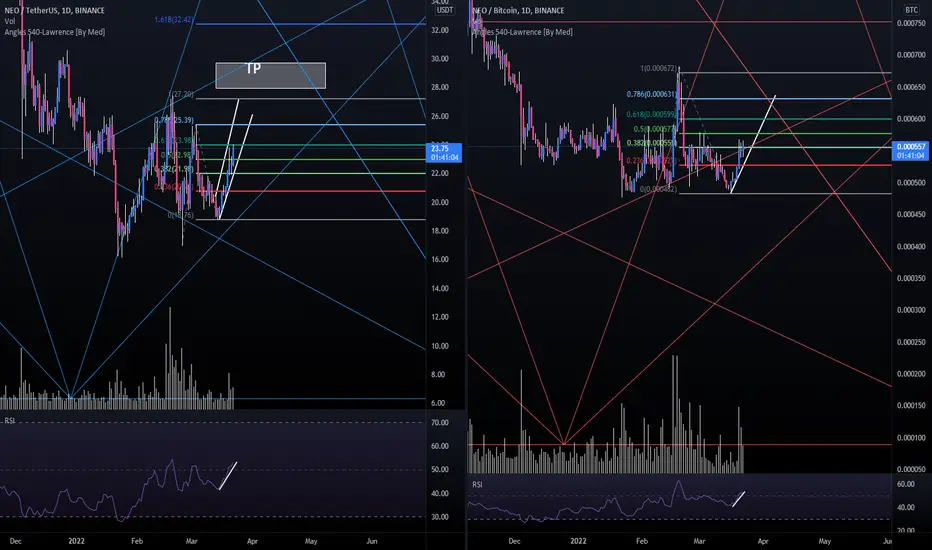The width and height of the screenshot is (932, 550).
Task: Select white trend line on NEO/TetherUS RSI pane
Action: click(228, 476)
